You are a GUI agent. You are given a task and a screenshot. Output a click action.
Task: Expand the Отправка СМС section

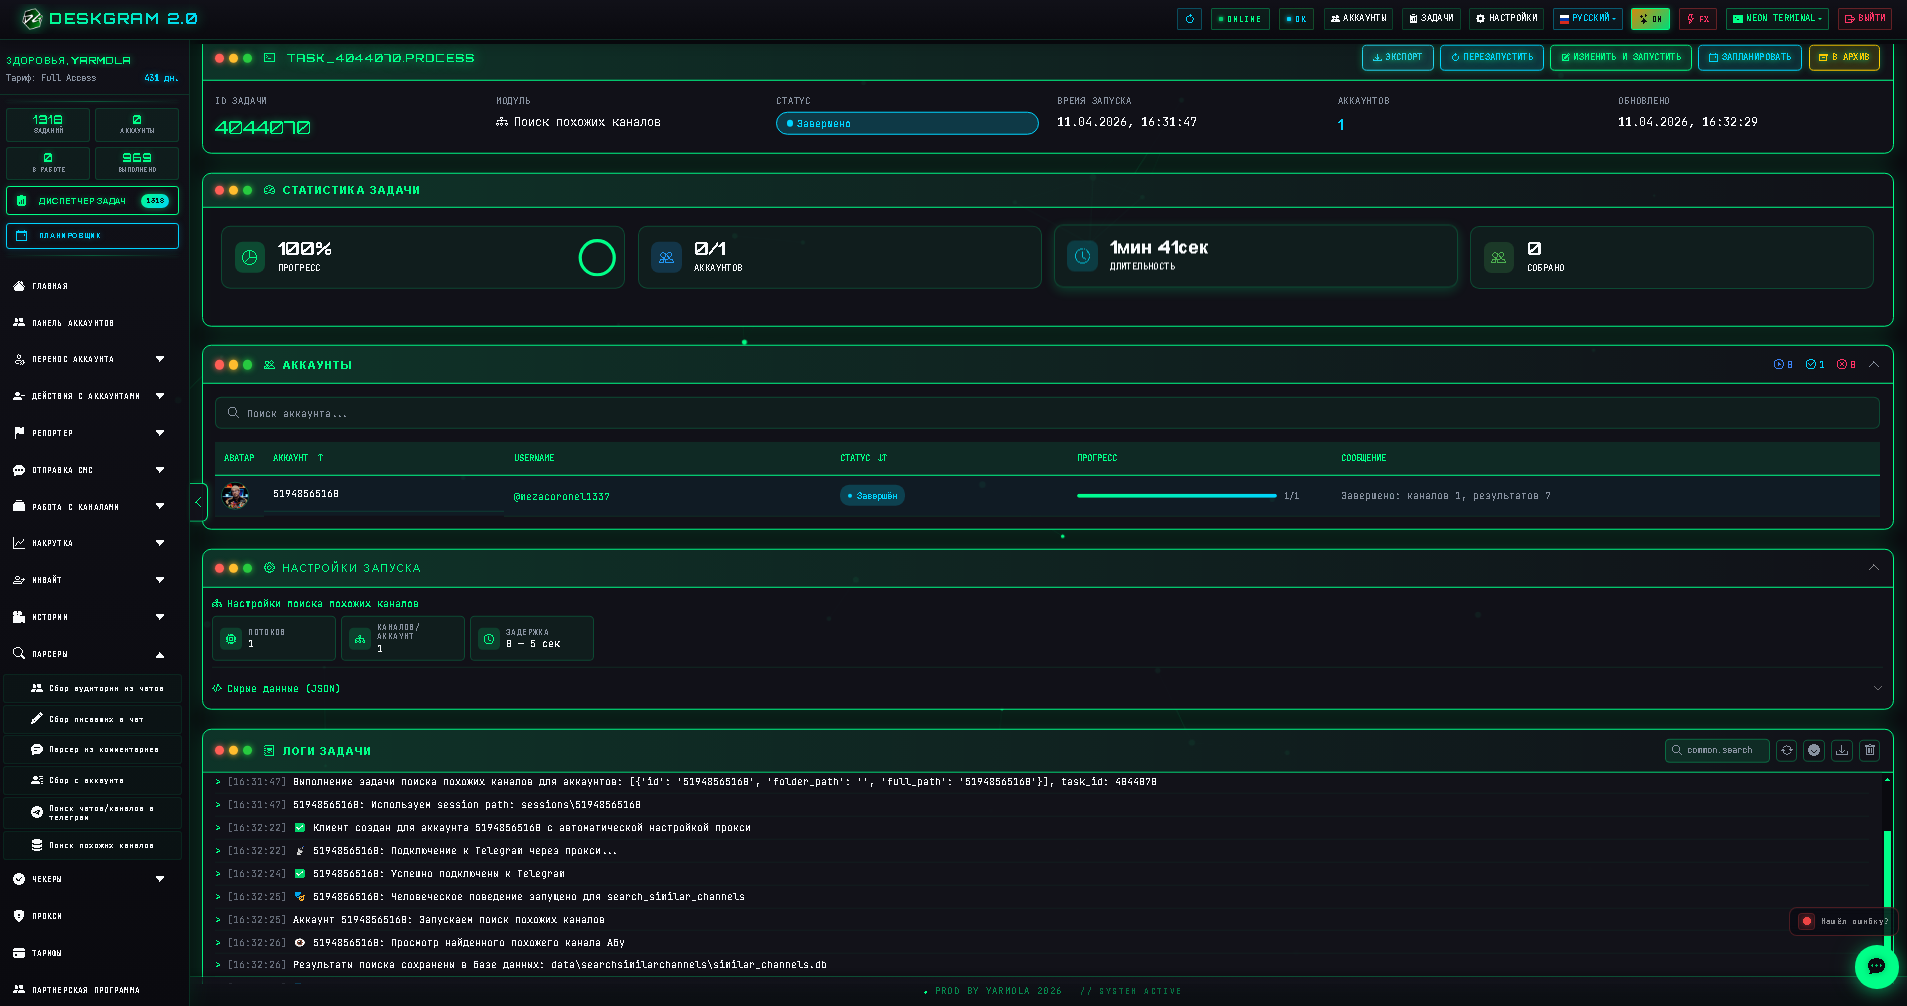point(90,470)
